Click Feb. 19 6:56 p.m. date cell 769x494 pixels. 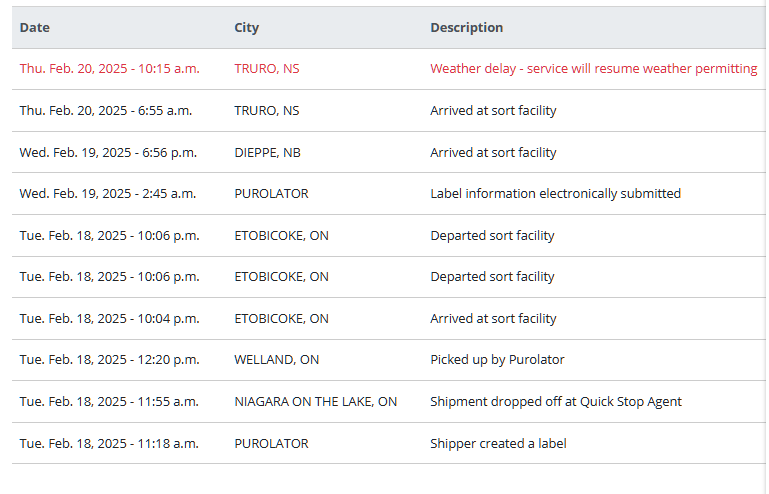[108, 153]
